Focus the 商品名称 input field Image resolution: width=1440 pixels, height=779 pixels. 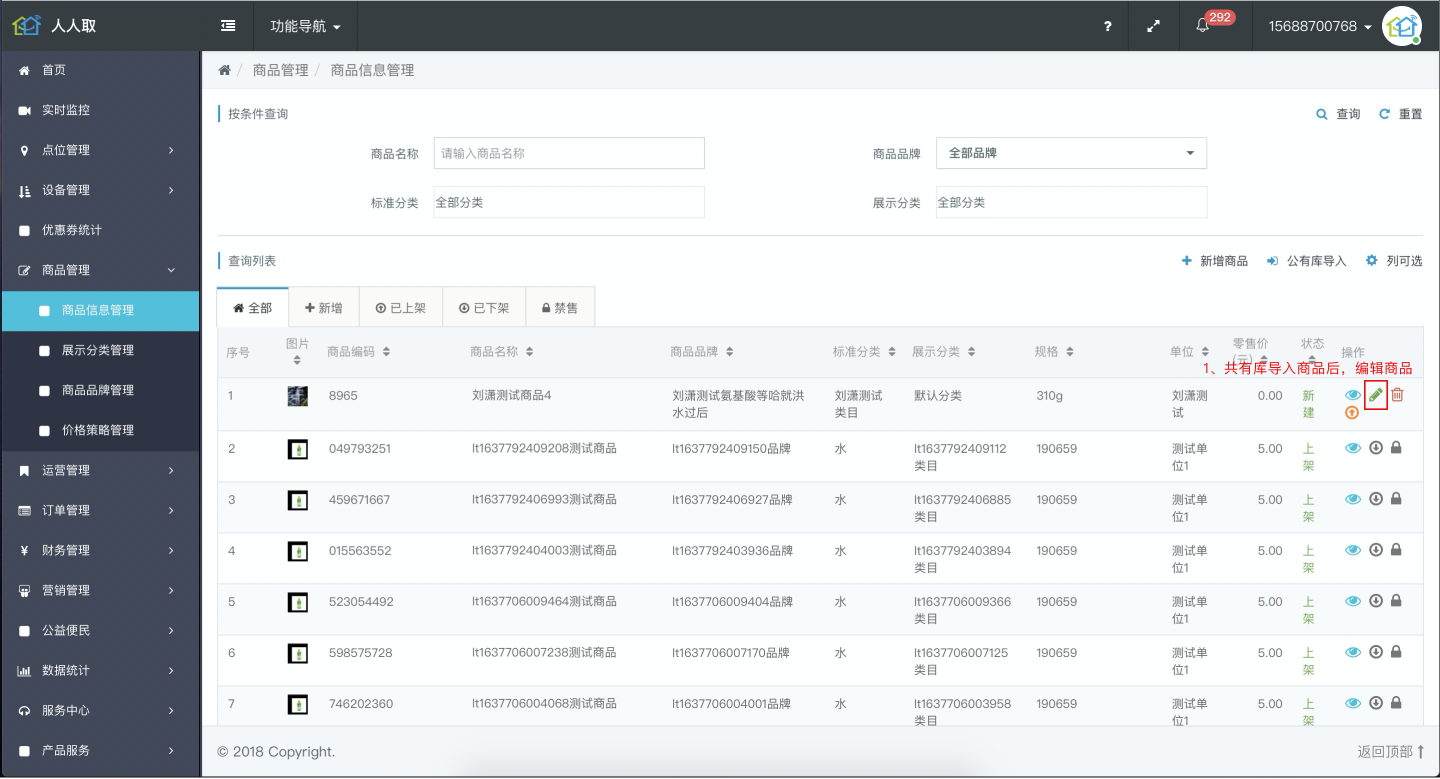pos(569,153)
